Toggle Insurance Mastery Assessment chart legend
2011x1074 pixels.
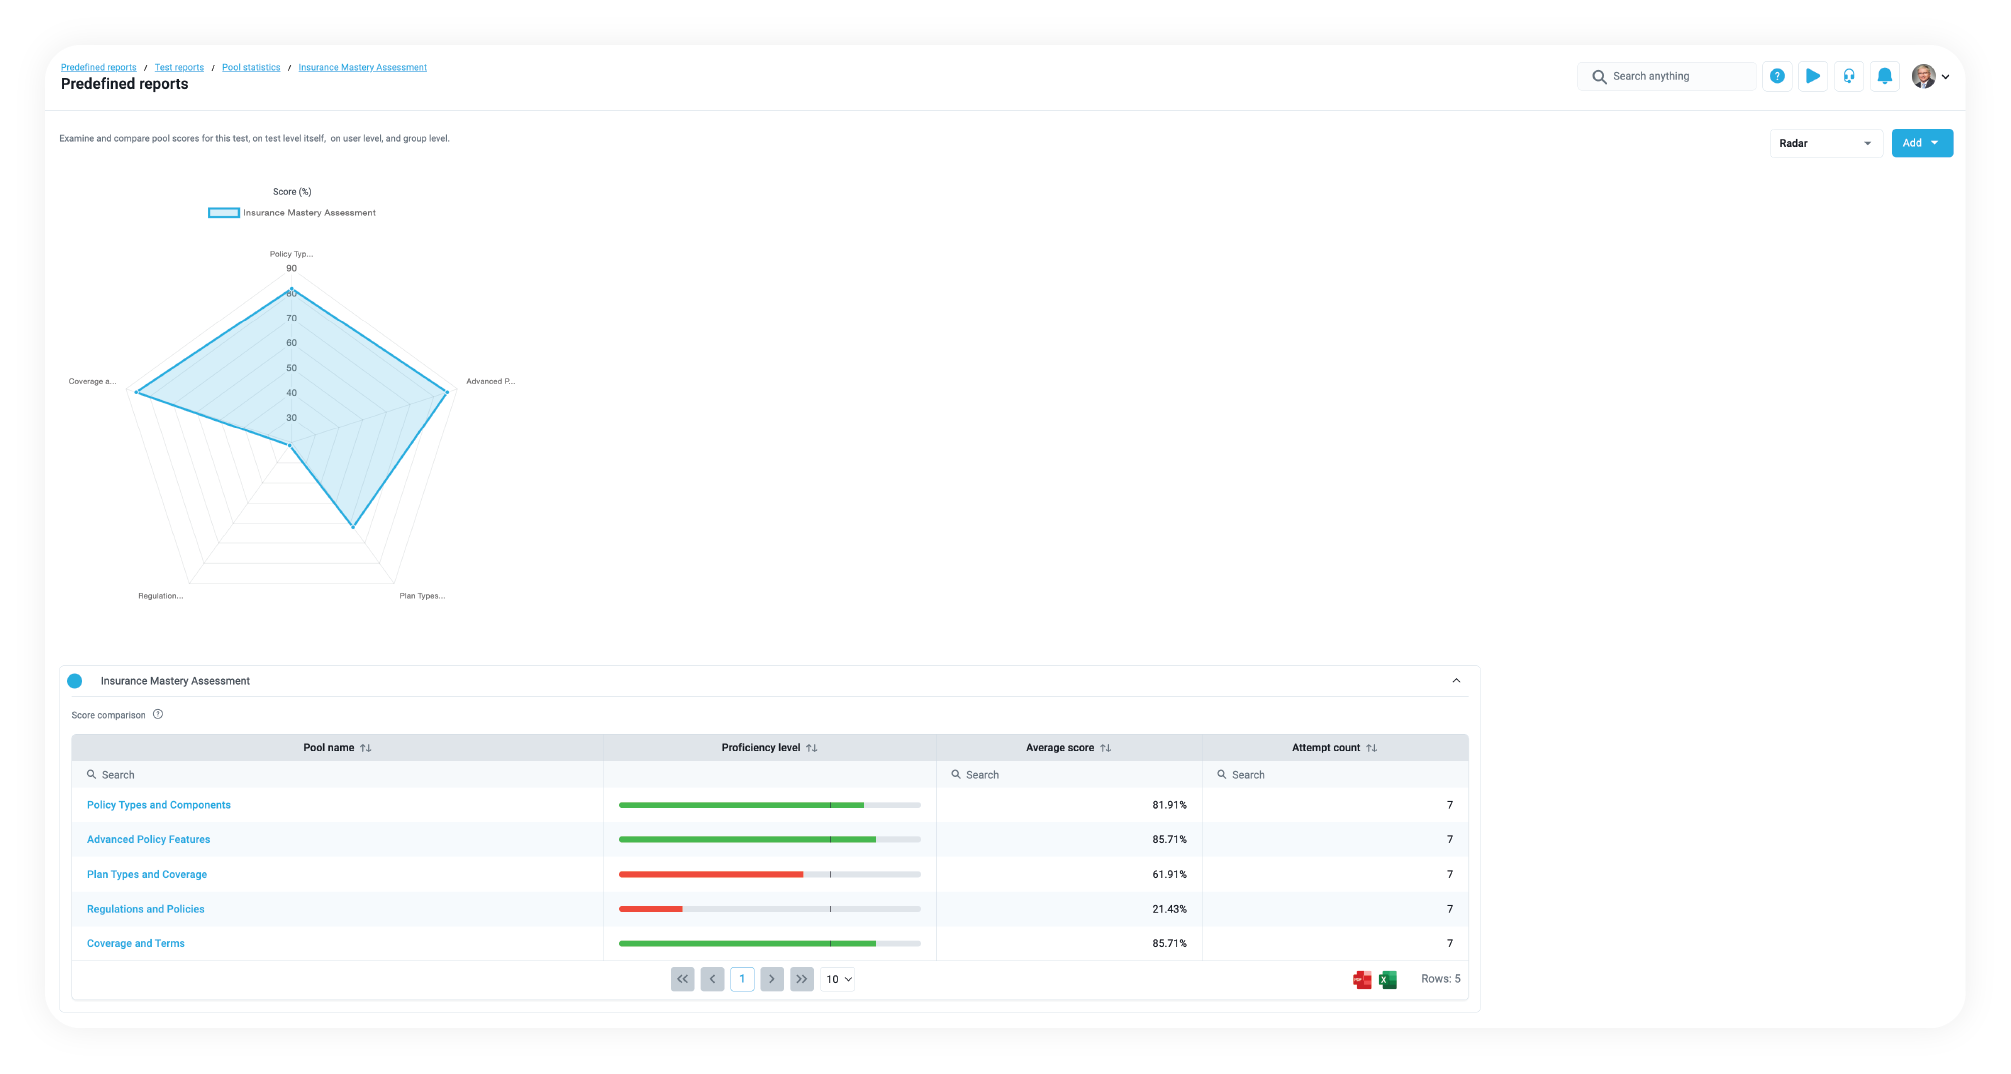[x=224, y=213]
